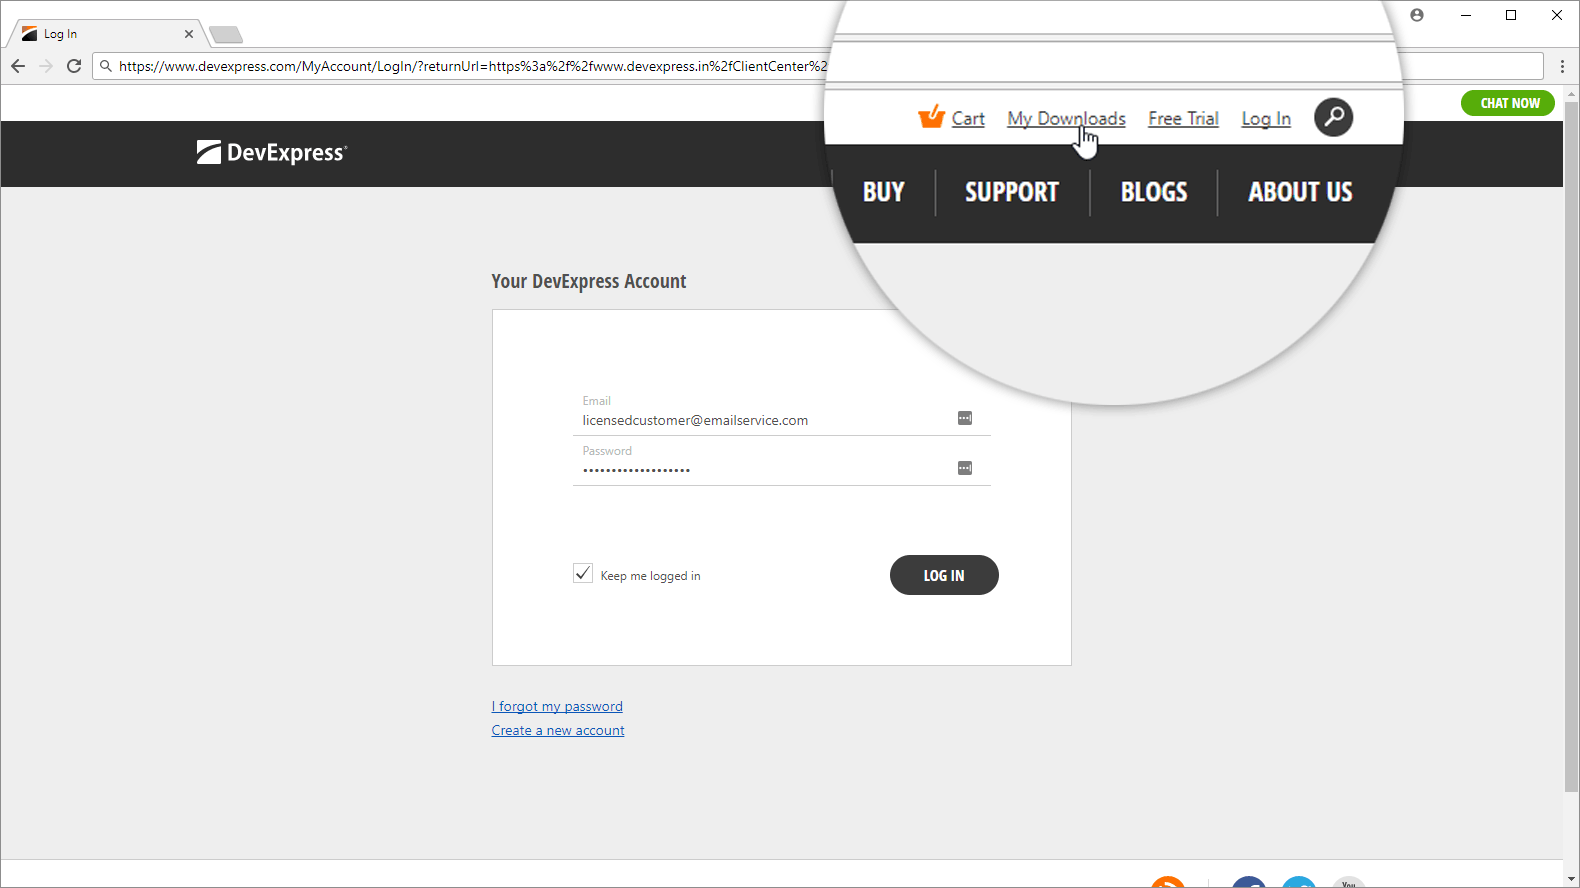Viewport: 1580px width, 888px height.
Task: Minimize the browser window
Action: pos(1466,15)
